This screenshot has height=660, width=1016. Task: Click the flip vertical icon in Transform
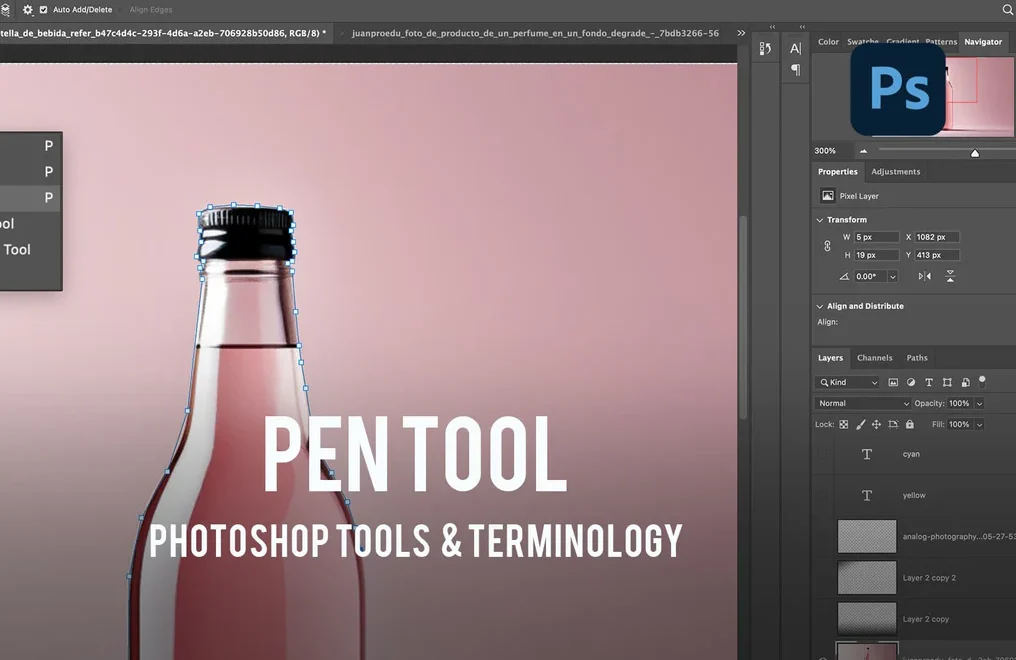click(x=950, y=276)
